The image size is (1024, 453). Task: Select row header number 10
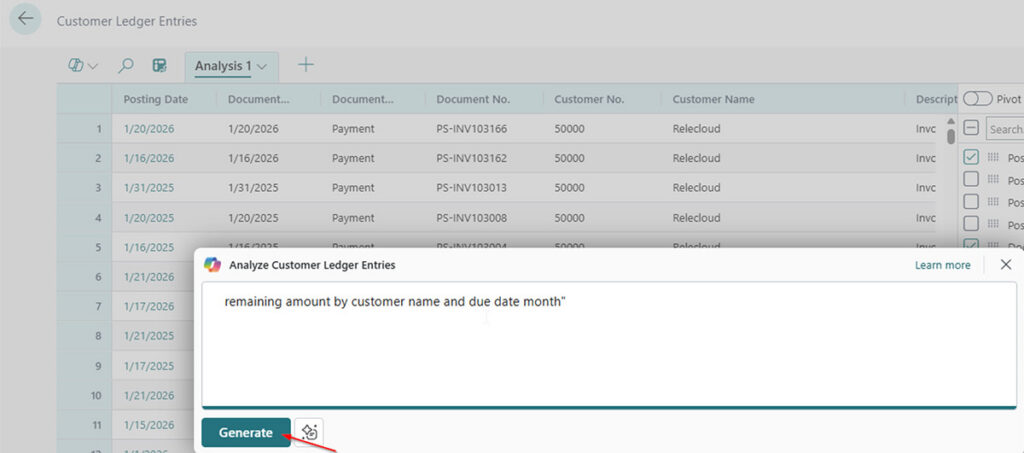point(85,396)
